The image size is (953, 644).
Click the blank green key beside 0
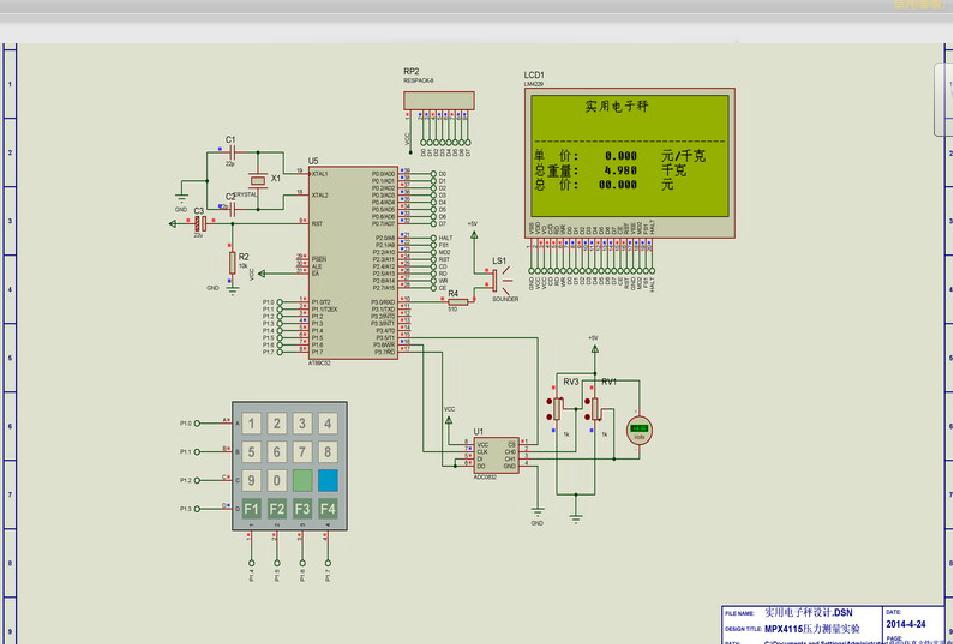coord(303,481)
